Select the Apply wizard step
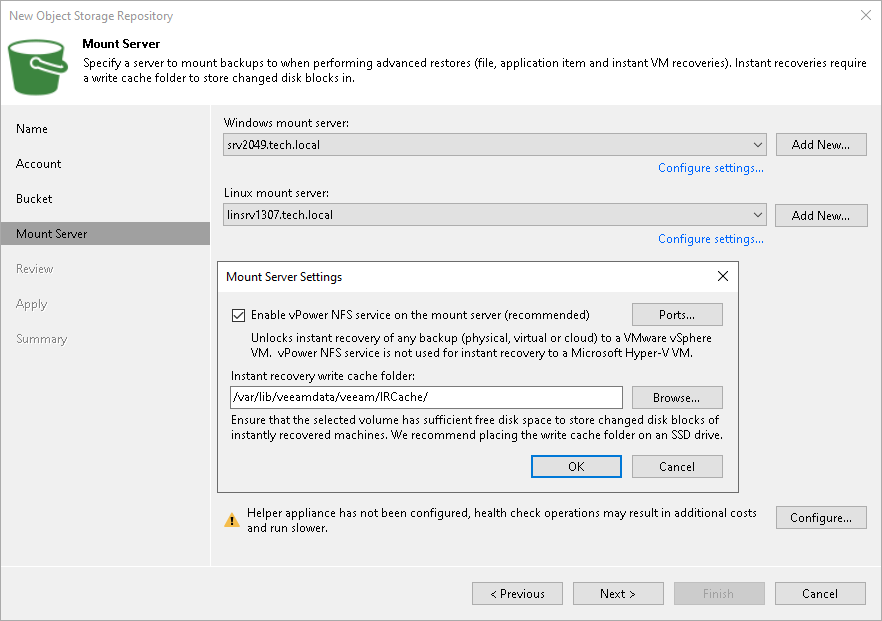The height and width of the screenshot is (621, 882). pyautogui.click(x=32, y=304)
